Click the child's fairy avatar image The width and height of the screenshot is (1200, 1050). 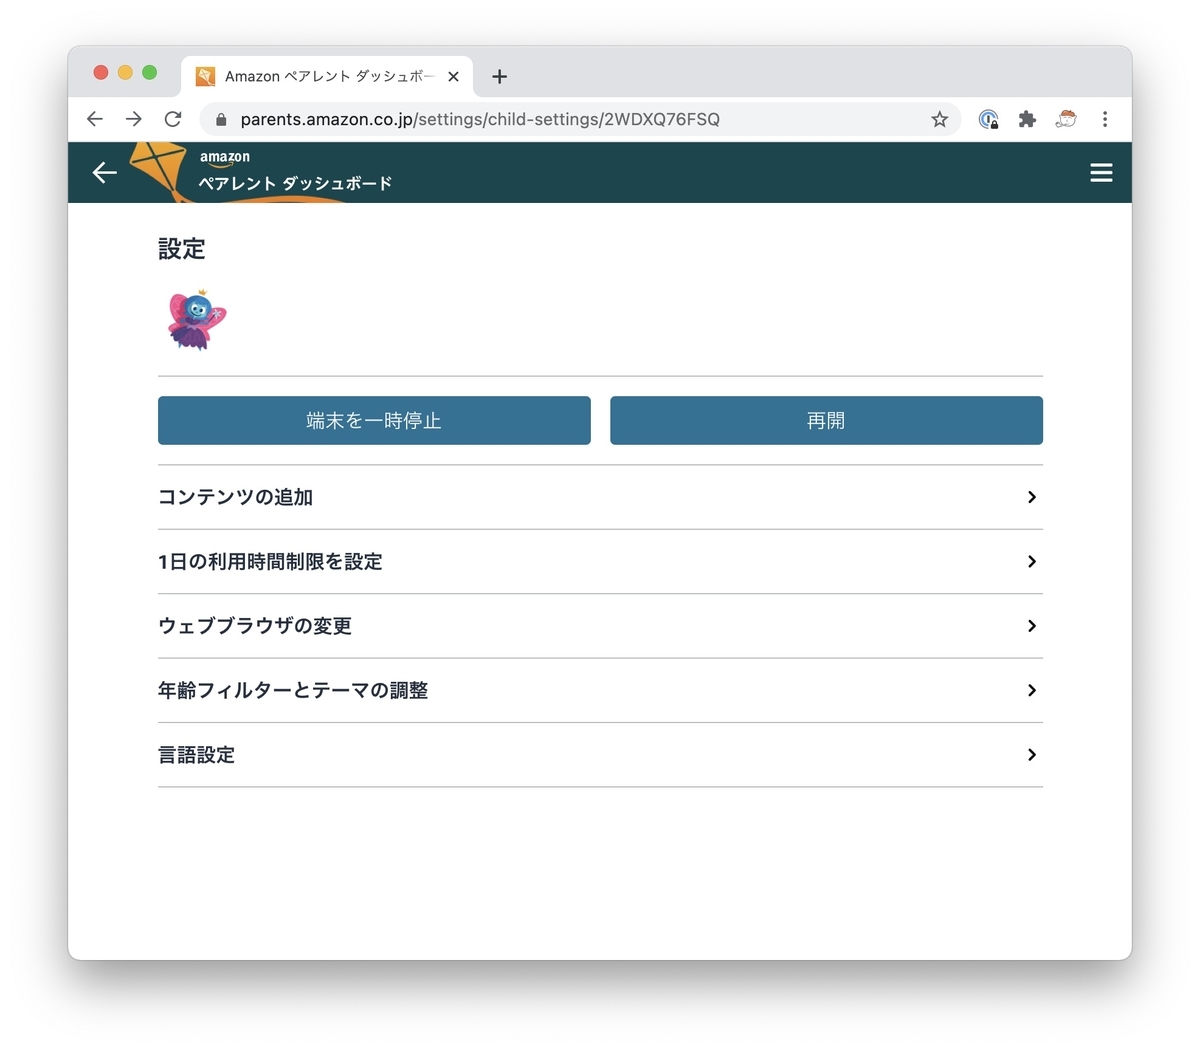coord(197,320)
